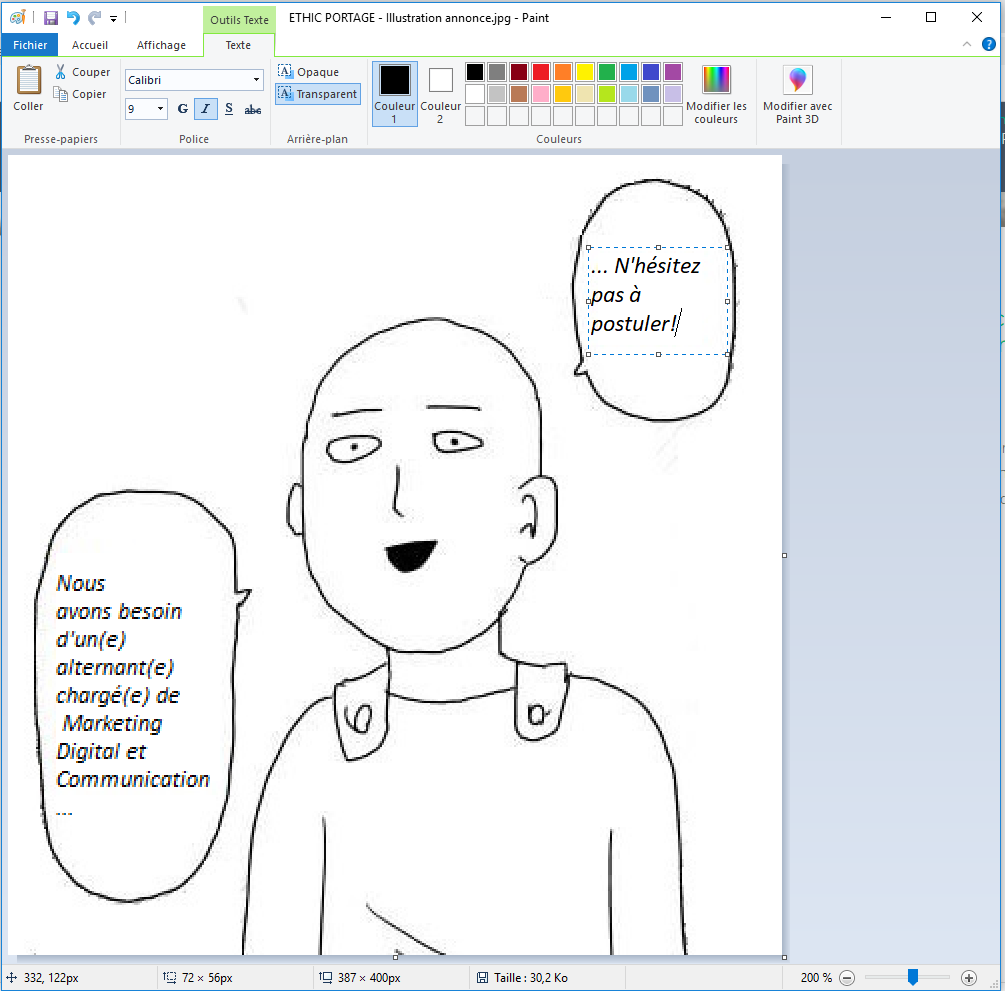Click the Paint application icon in title bar
The width and height of the screenshot is (1005, 991).
[x=17, y=18]
